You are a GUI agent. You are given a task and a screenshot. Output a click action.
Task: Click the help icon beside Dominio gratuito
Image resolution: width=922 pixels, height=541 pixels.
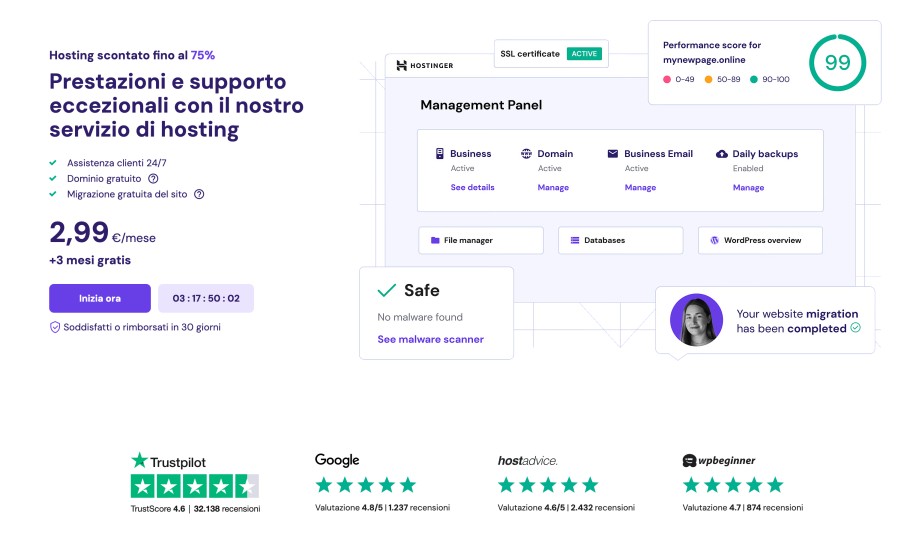click(153, 178)
